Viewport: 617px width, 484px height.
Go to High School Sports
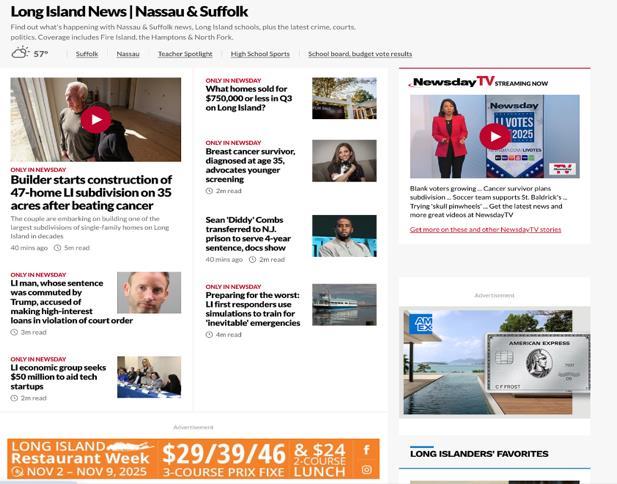[260, 54]
